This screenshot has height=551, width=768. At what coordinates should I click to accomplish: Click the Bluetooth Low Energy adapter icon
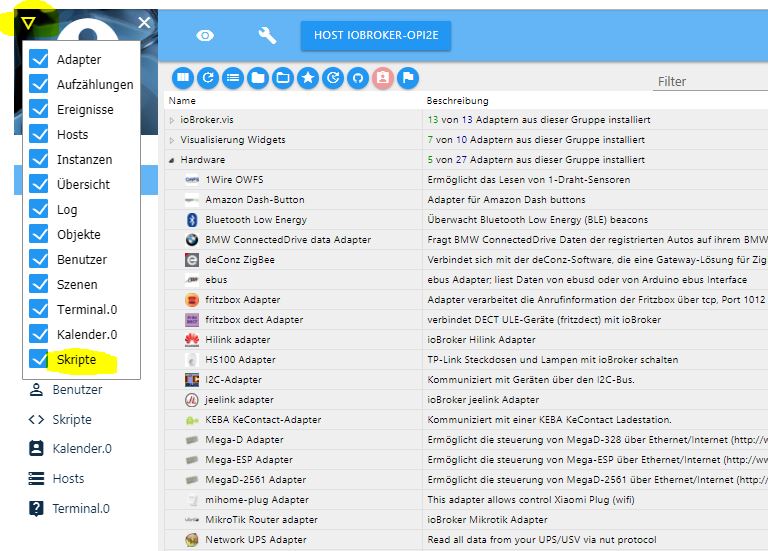point(192,220)
